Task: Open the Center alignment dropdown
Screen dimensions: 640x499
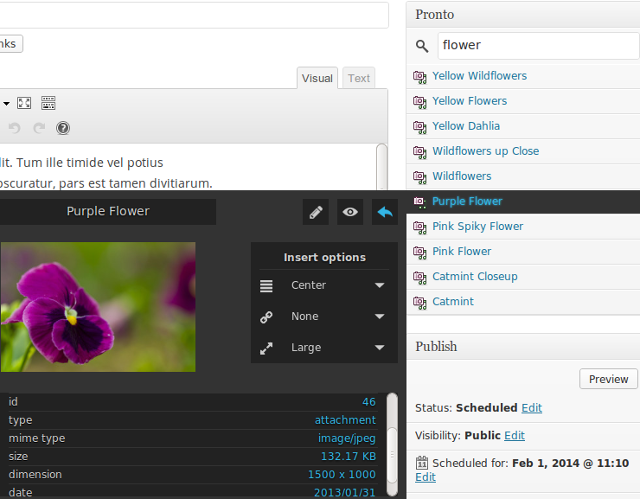Action: point(337,285)
